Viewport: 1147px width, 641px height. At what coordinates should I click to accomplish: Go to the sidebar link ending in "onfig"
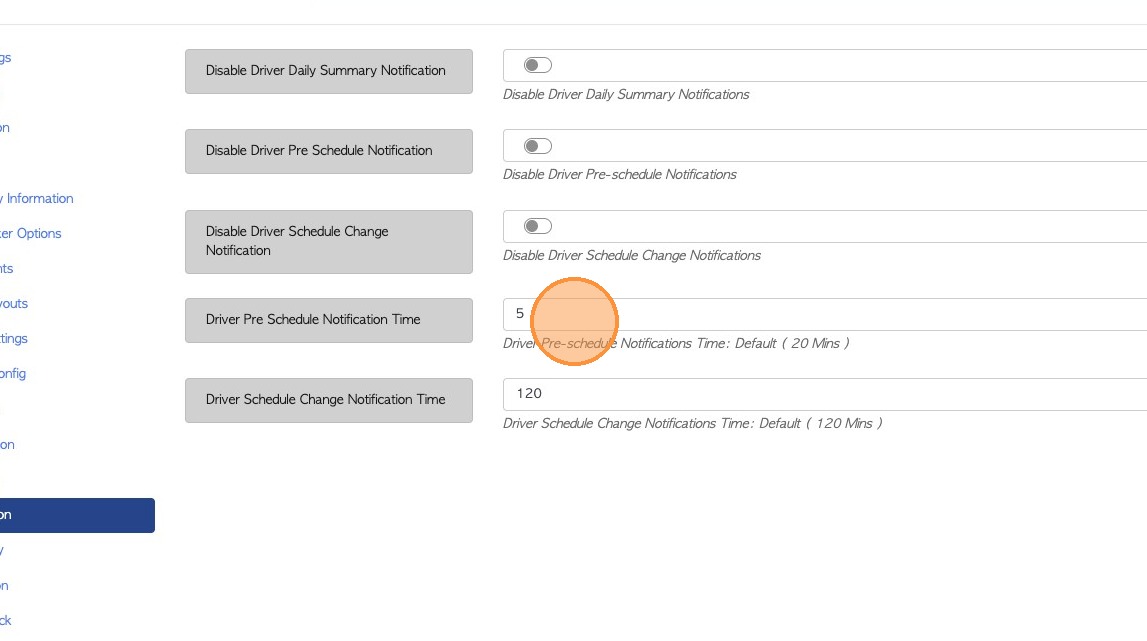click(x=13, y=373)
